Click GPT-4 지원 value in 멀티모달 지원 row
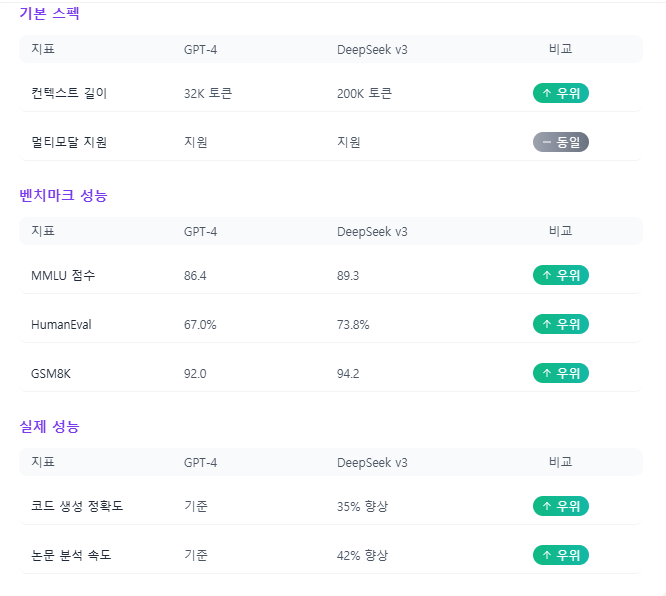The image size is (666, 596). click(x=195, y=142)
